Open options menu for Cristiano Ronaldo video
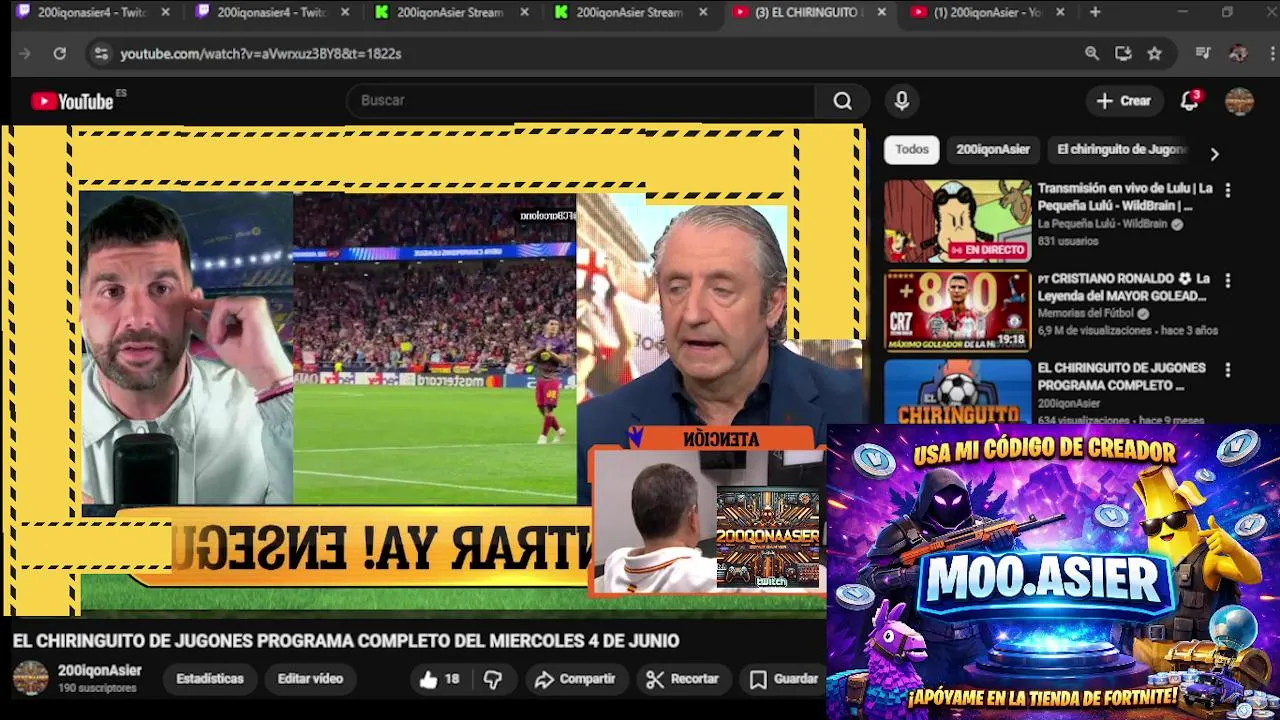Viewport: 1280px width, 720px height. [1227, 281]
